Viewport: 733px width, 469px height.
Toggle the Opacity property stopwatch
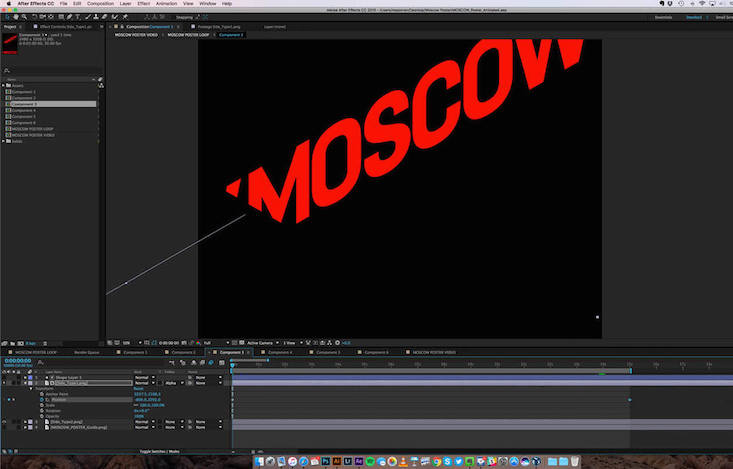(x=42, y=416)
